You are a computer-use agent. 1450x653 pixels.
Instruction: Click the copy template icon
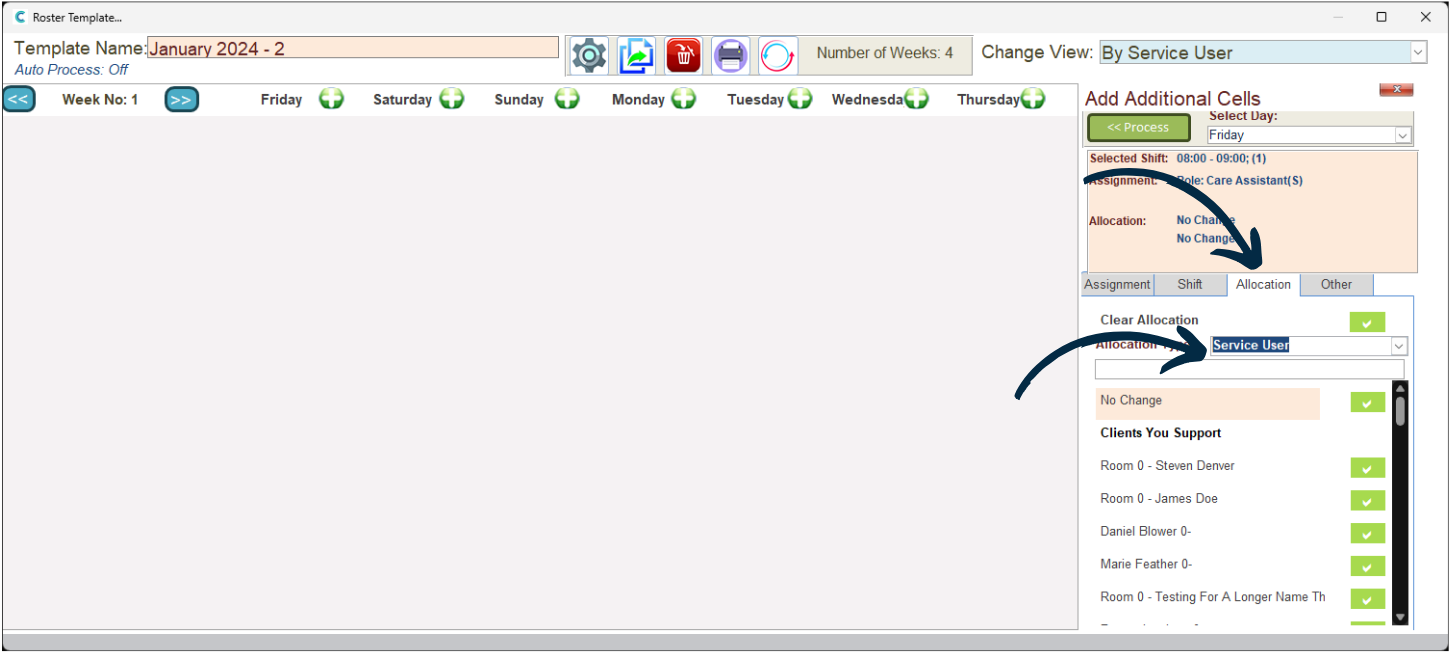pos(635,55)
